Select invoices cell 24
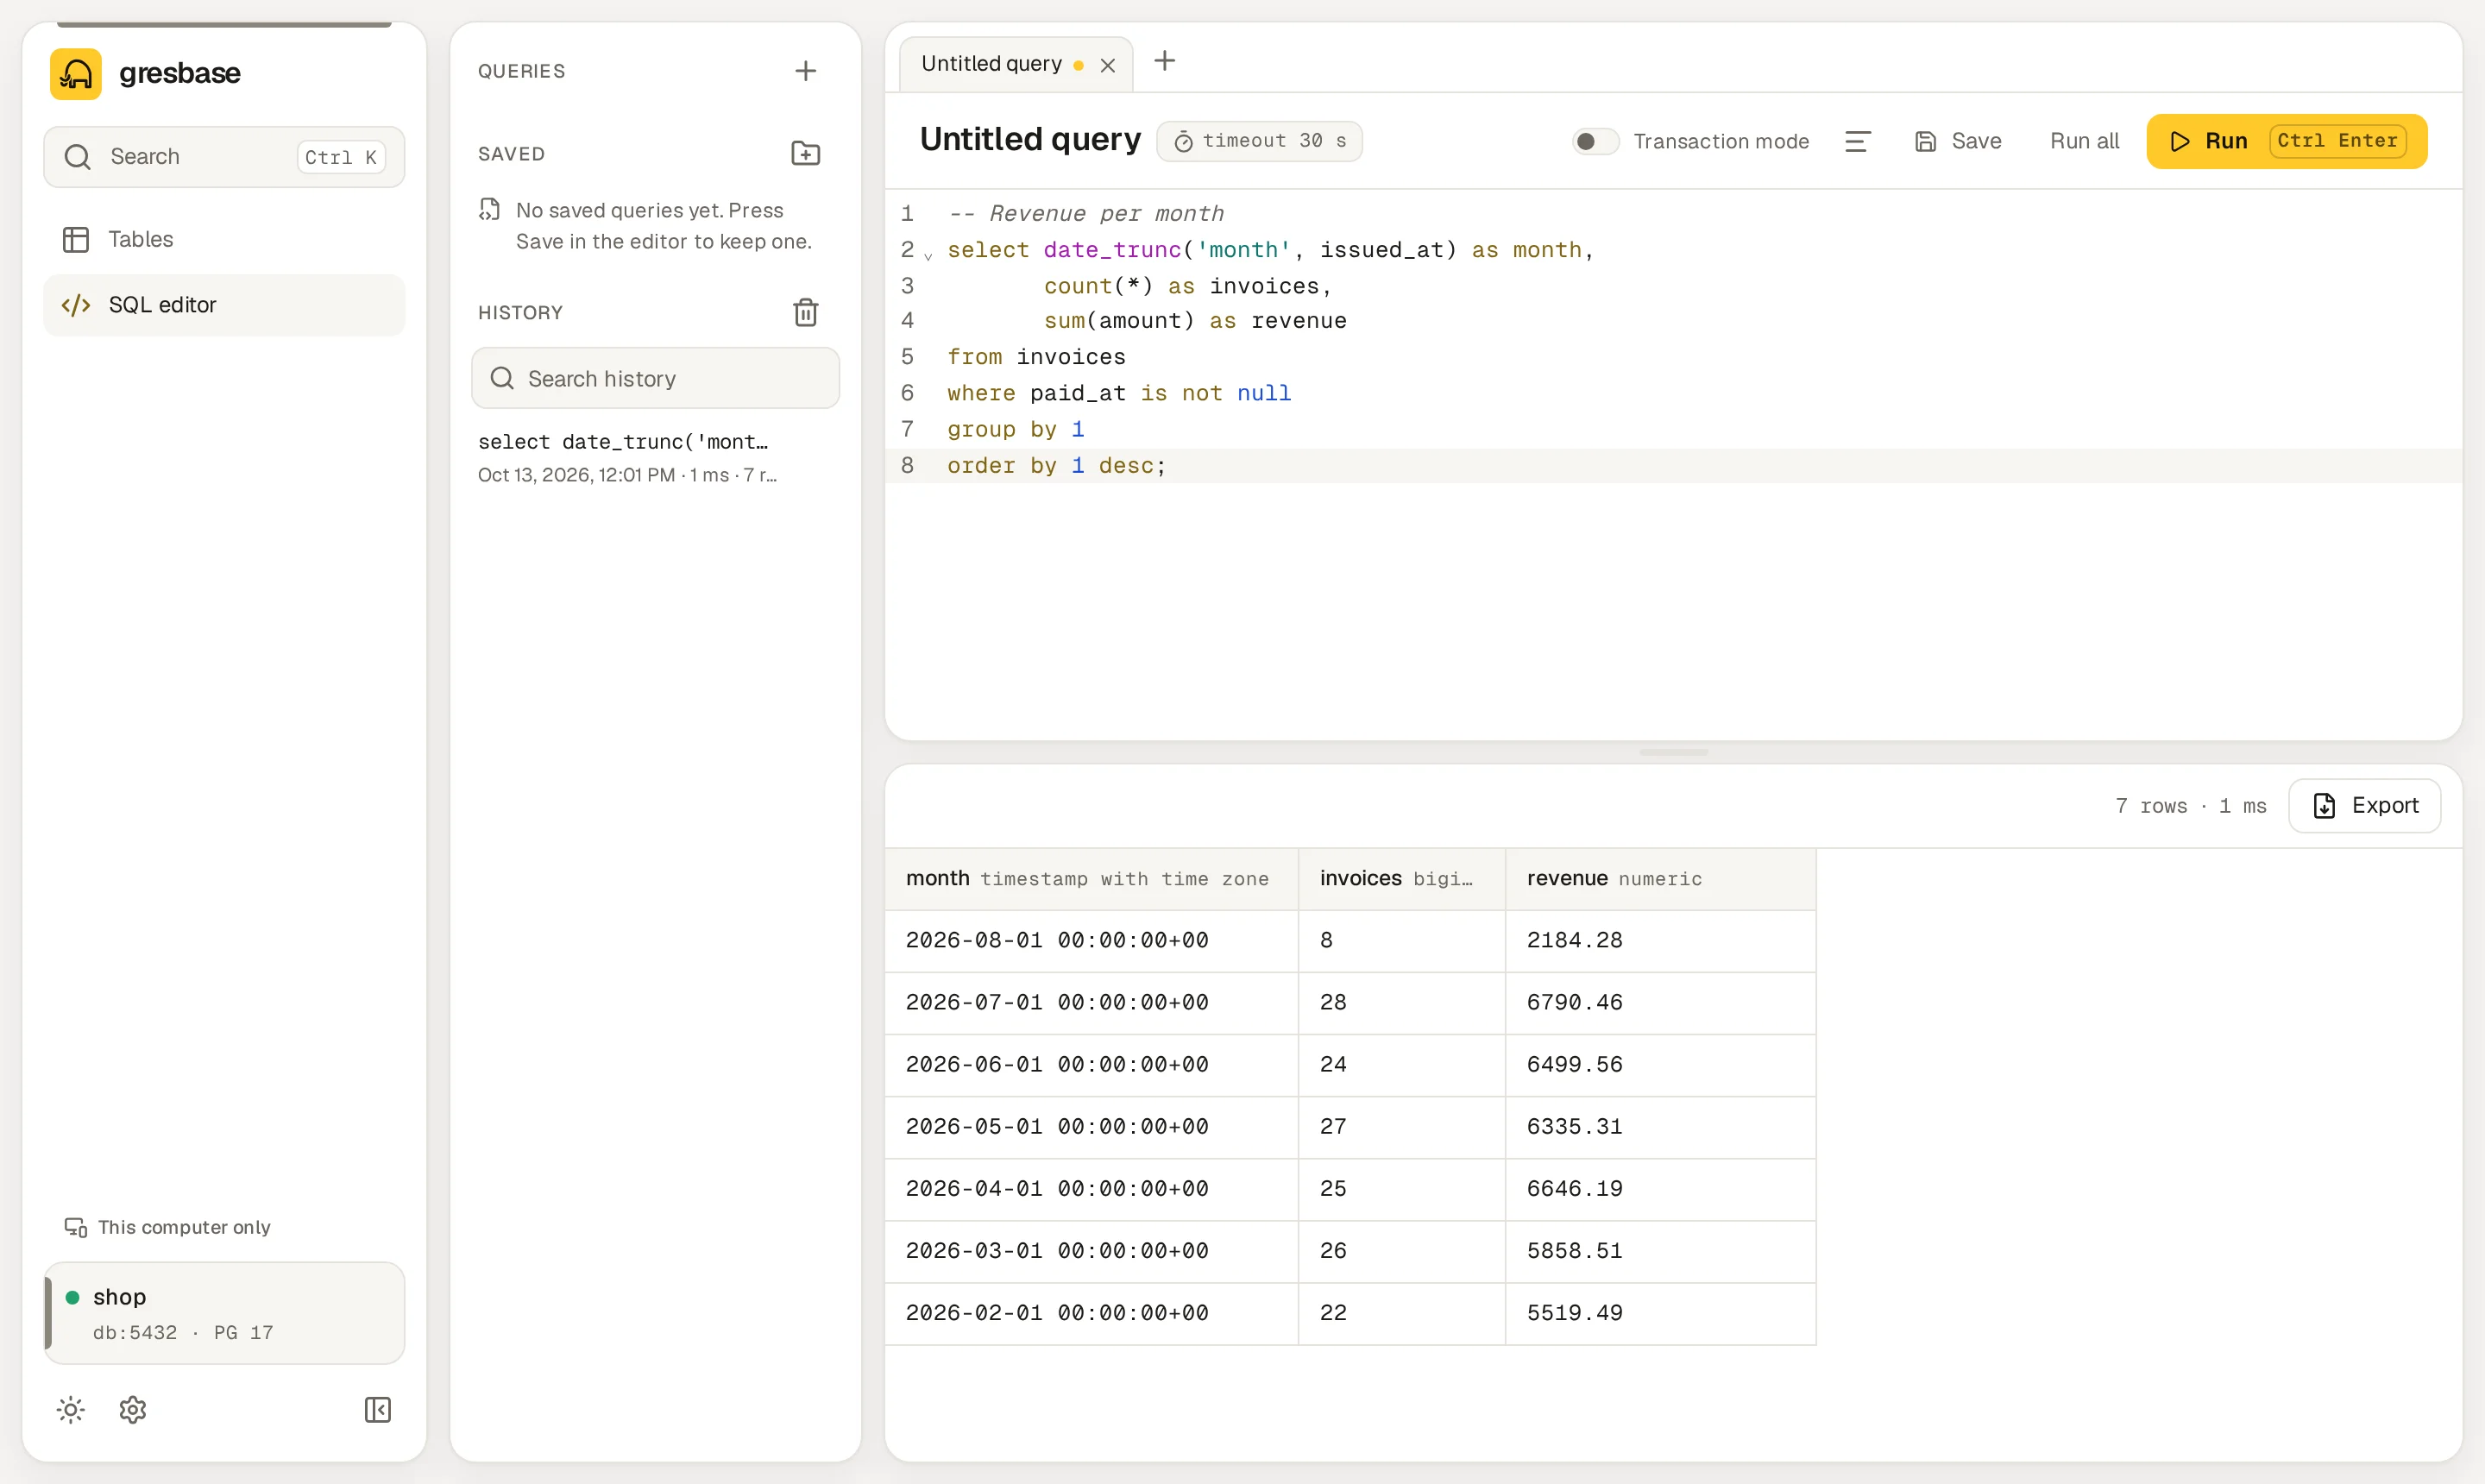The width and height of the screenshot is (2485, 1484). (x=1401, y=1064)
